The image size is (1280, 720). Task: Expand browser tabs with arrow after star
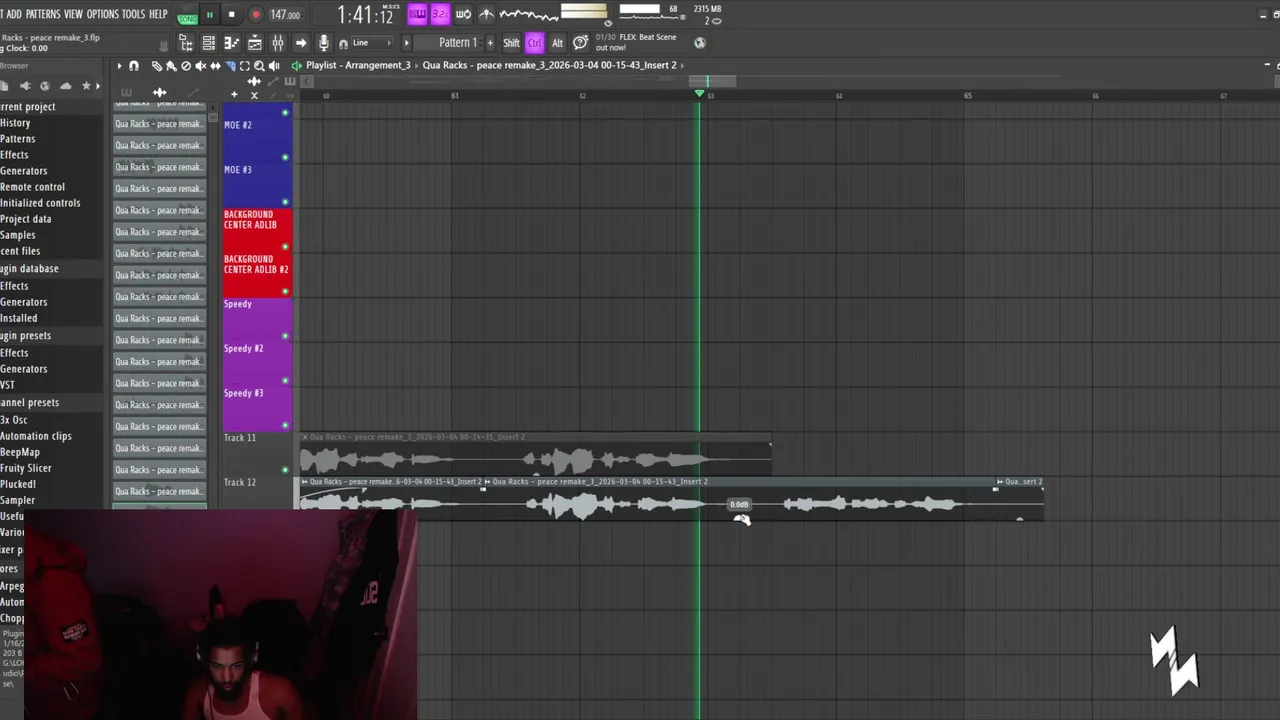[x=99, y=86]
